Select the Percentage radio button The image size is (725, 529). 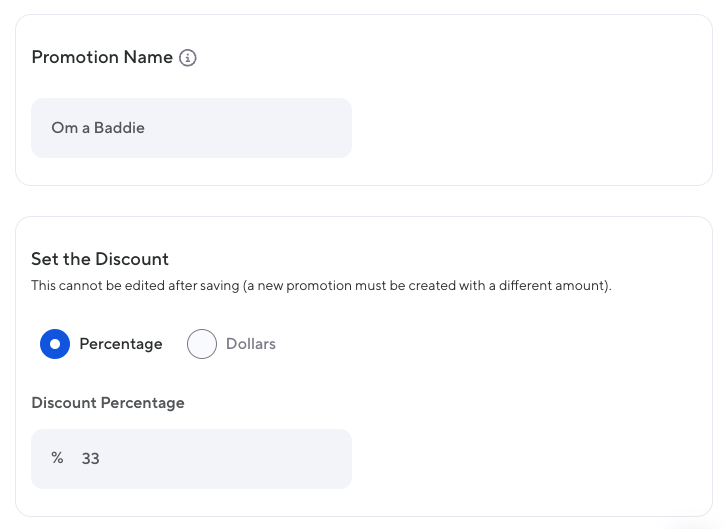click(x=55, y=344)
